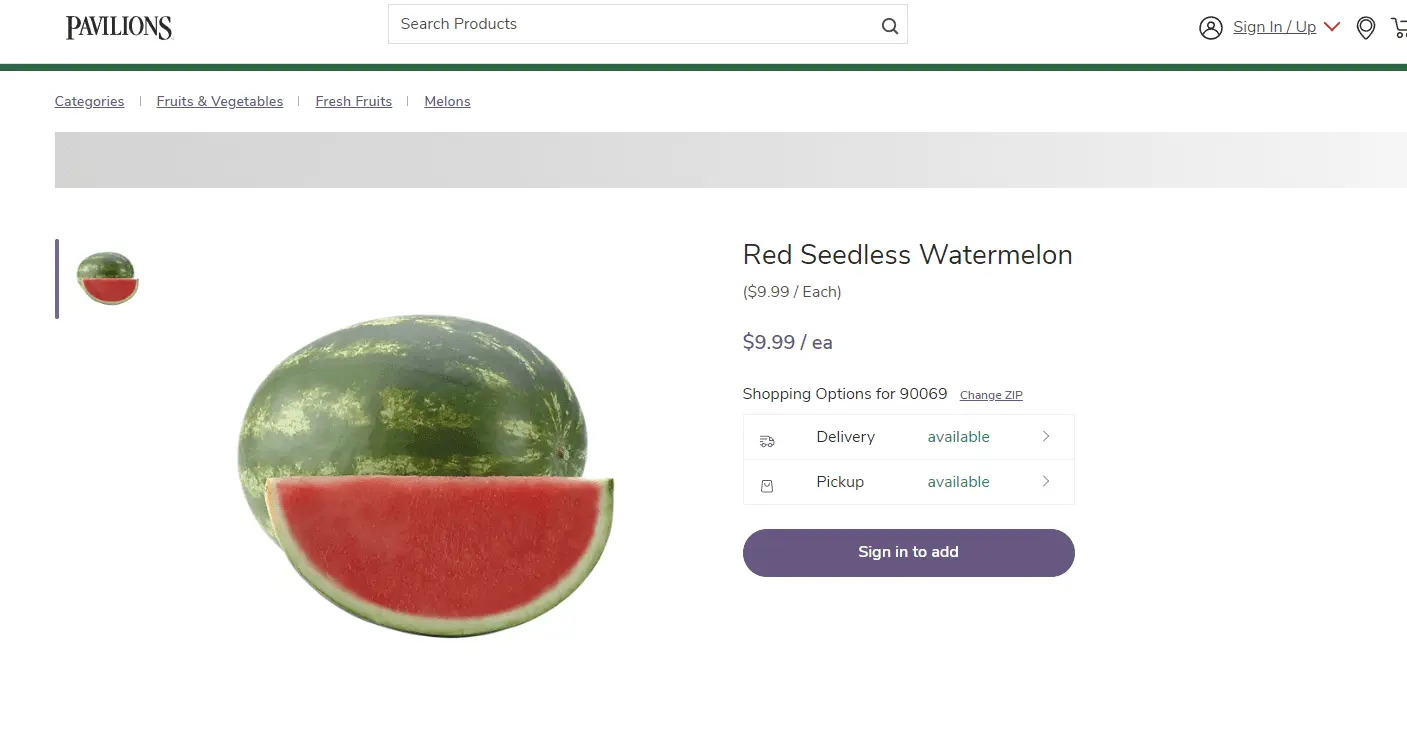The height and width of the screenshot is (747, 1407).
Task: Expand the Delivery option chevron
Action: [1046, 436]
